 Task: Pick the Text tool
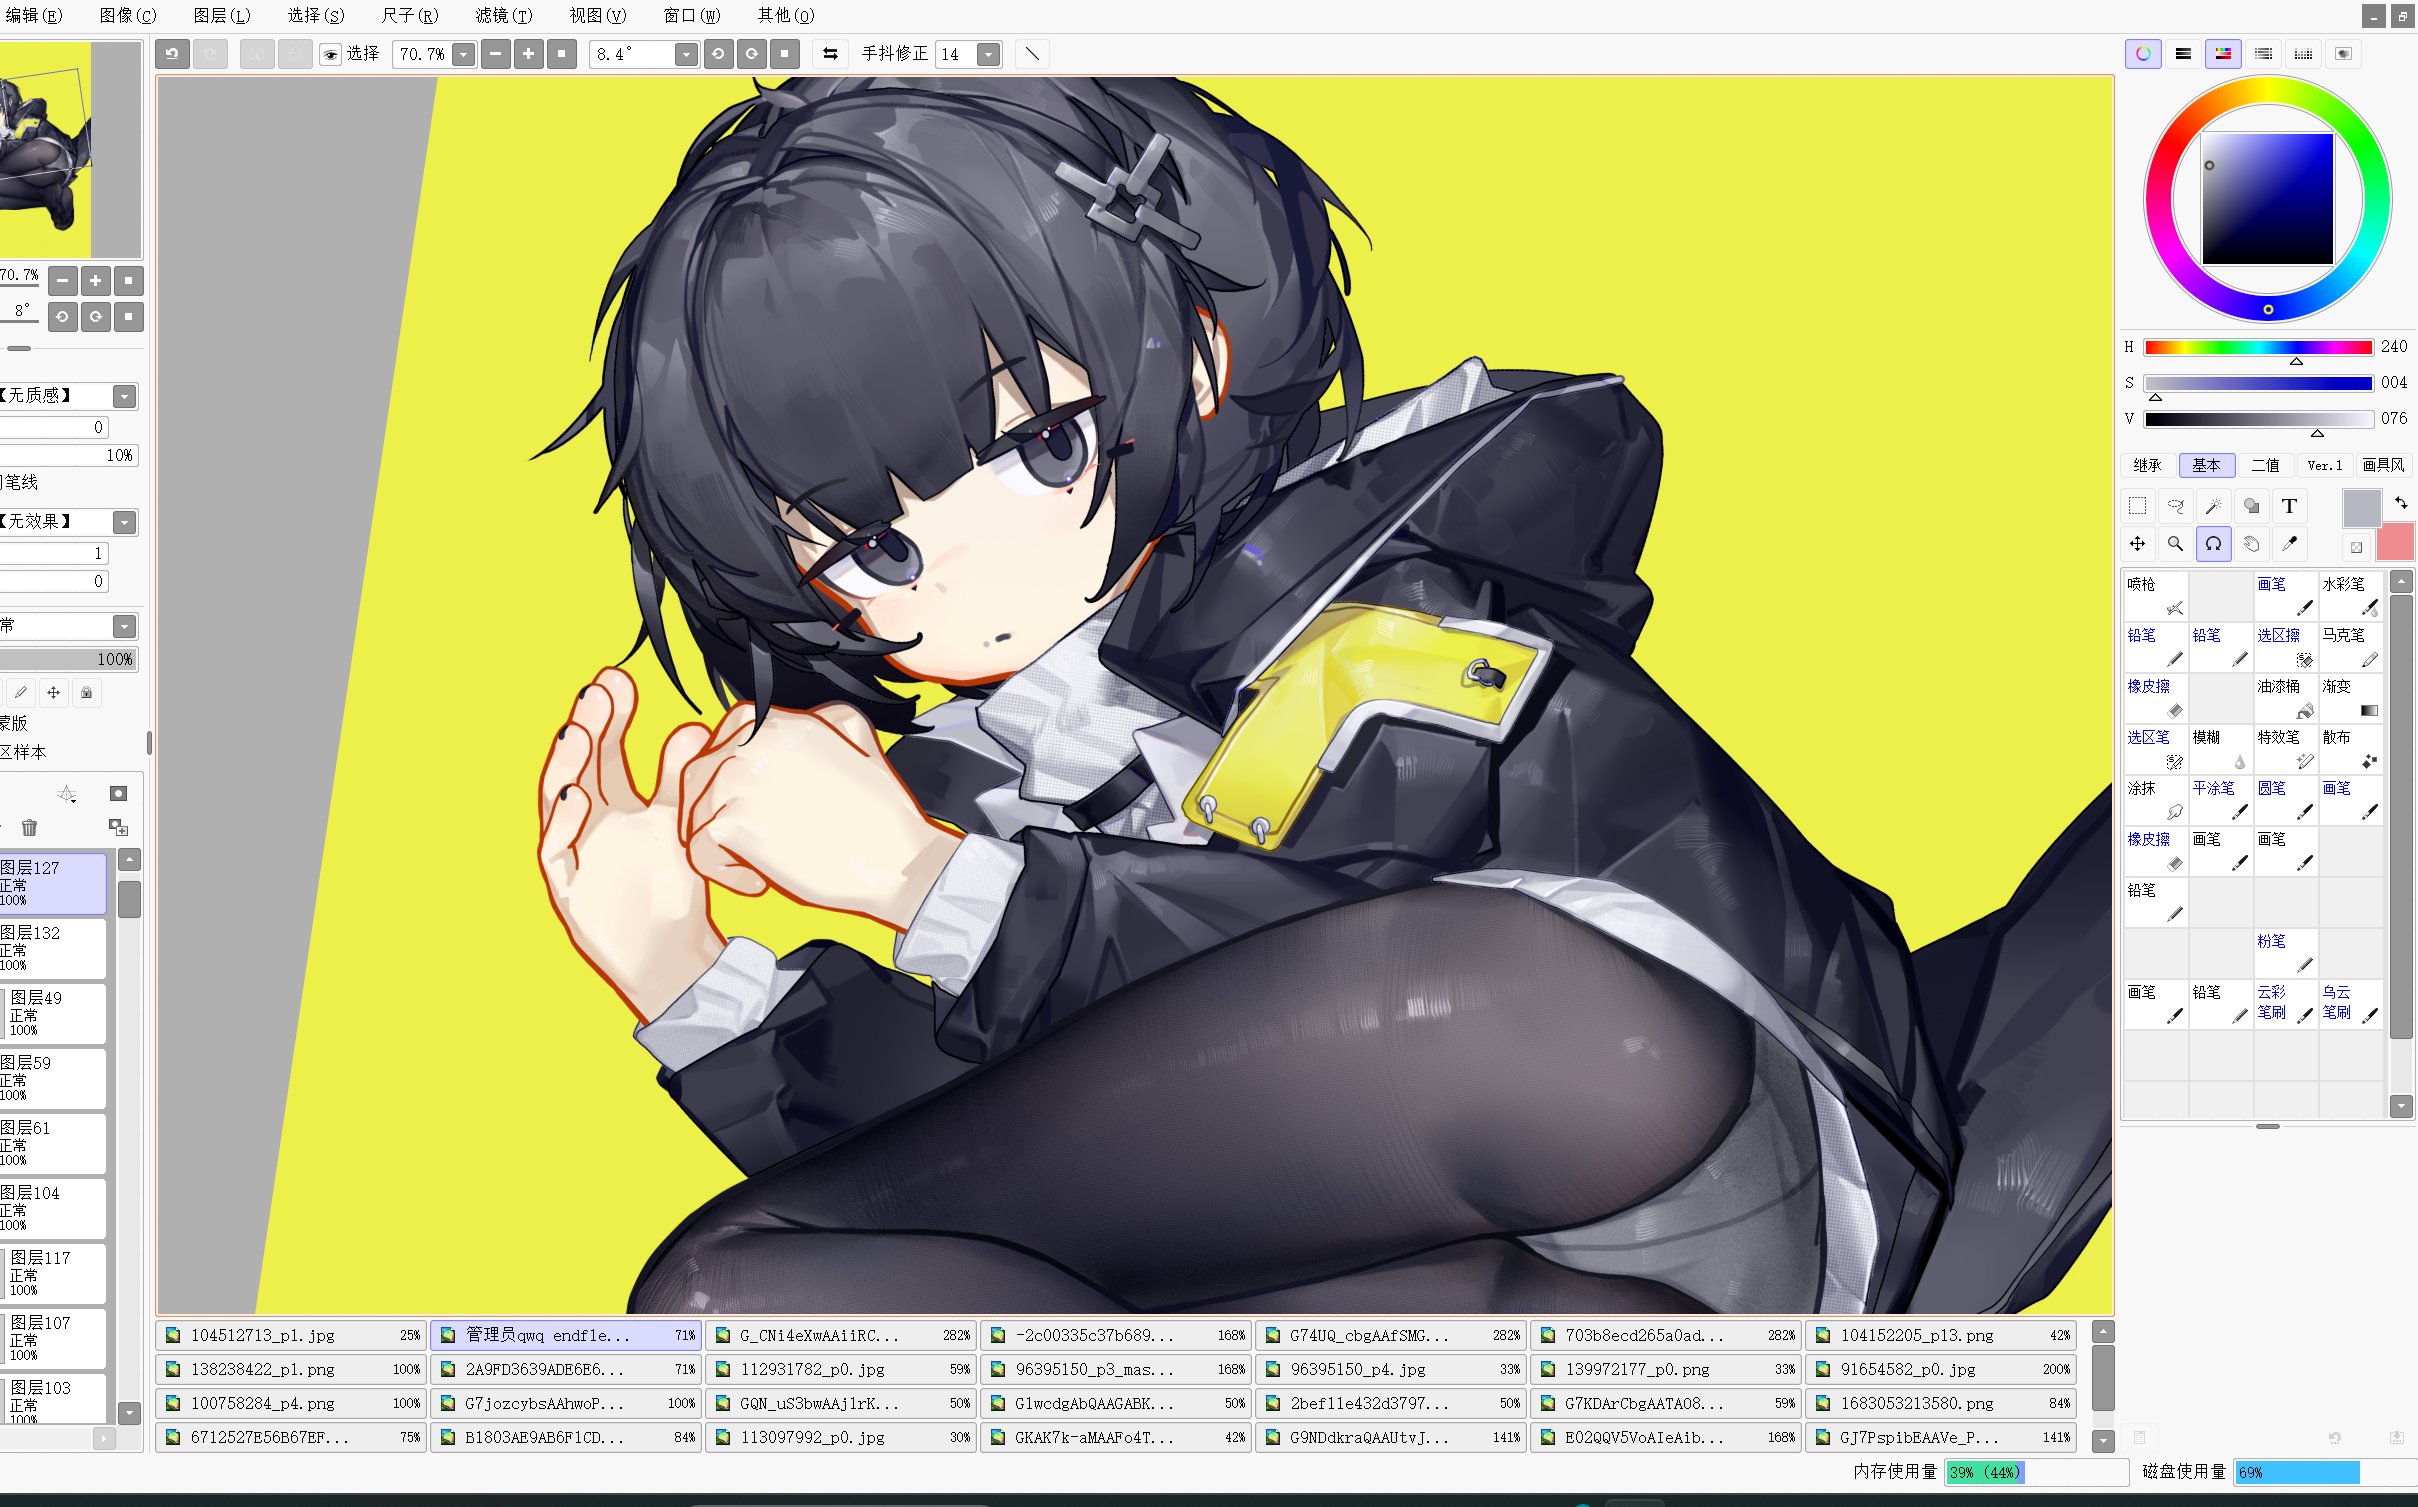tap(2289, 506)
